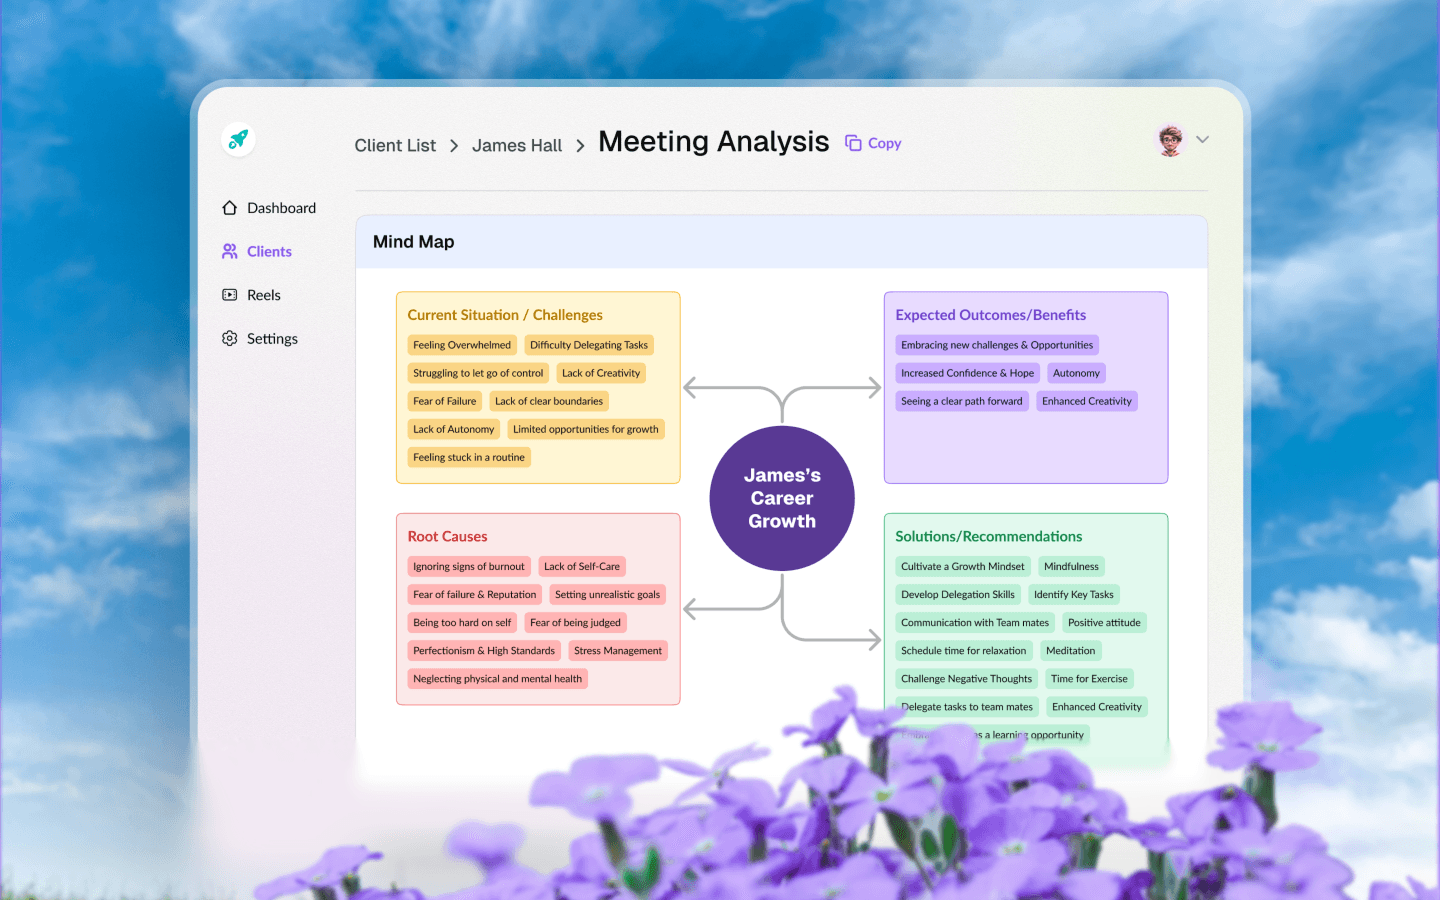Click the Settings gear icon

[x=229, y=338]
